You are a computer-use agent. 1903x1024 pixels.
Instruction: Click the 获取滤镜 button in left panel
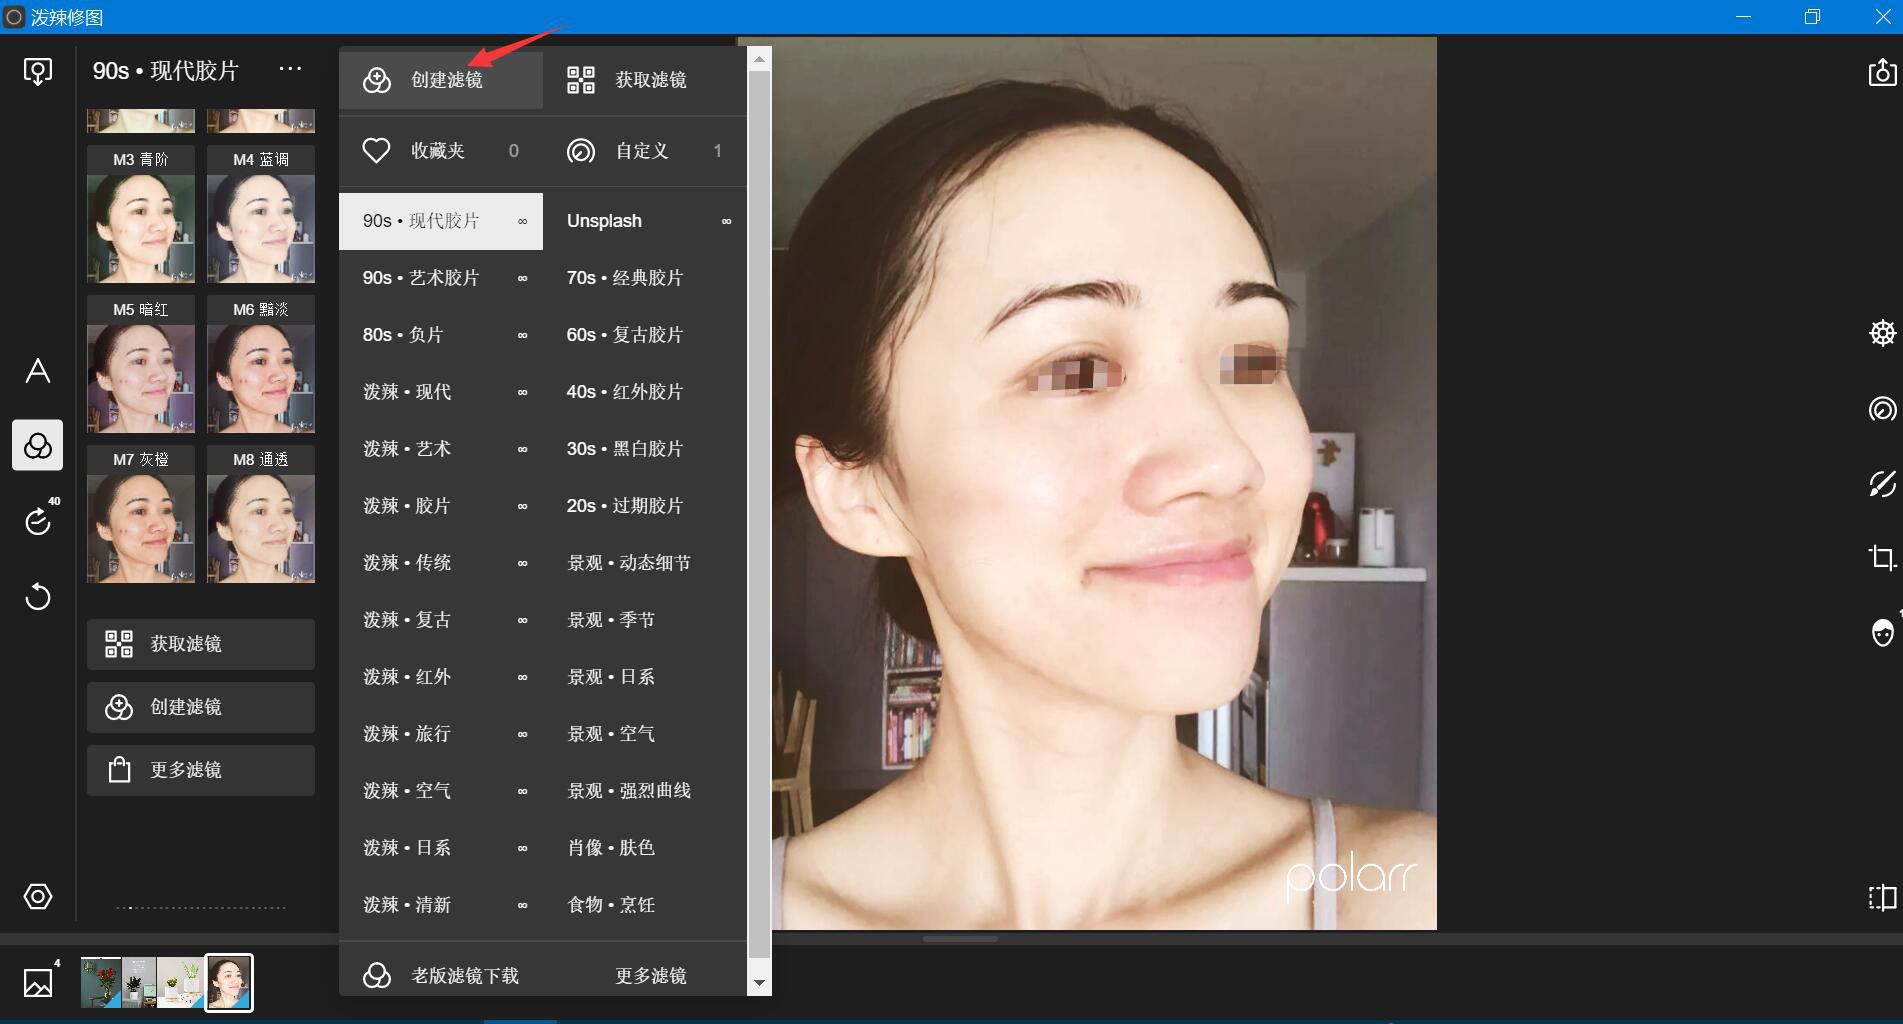click(x=201, y=644)
